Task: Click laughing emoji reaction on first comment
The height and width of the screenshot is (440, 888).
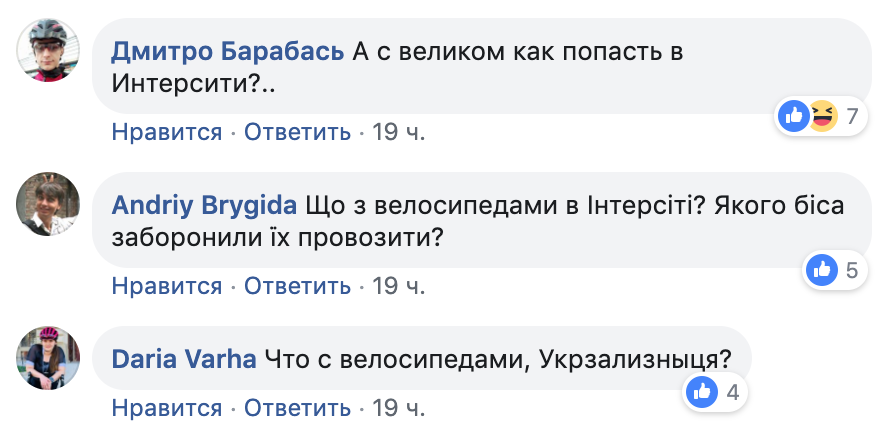Action: coord(821,117)
